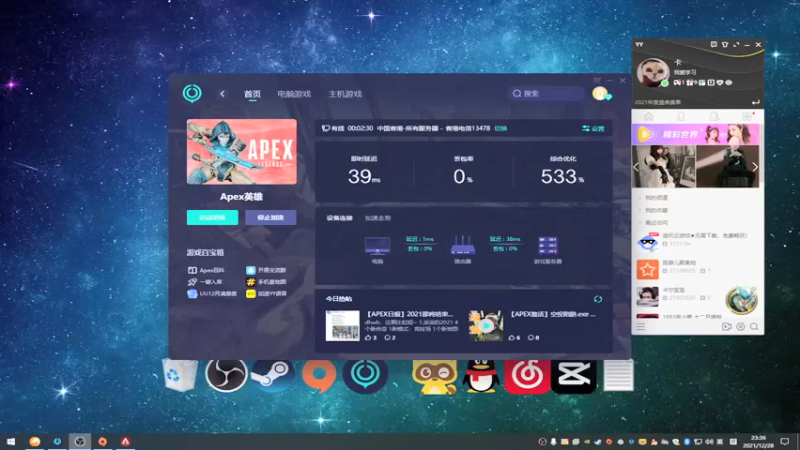Image resolution: width=800 pixels, height=450 pixels.
Task: Click the UU accelerator logo icon
Action: (192, 93)
